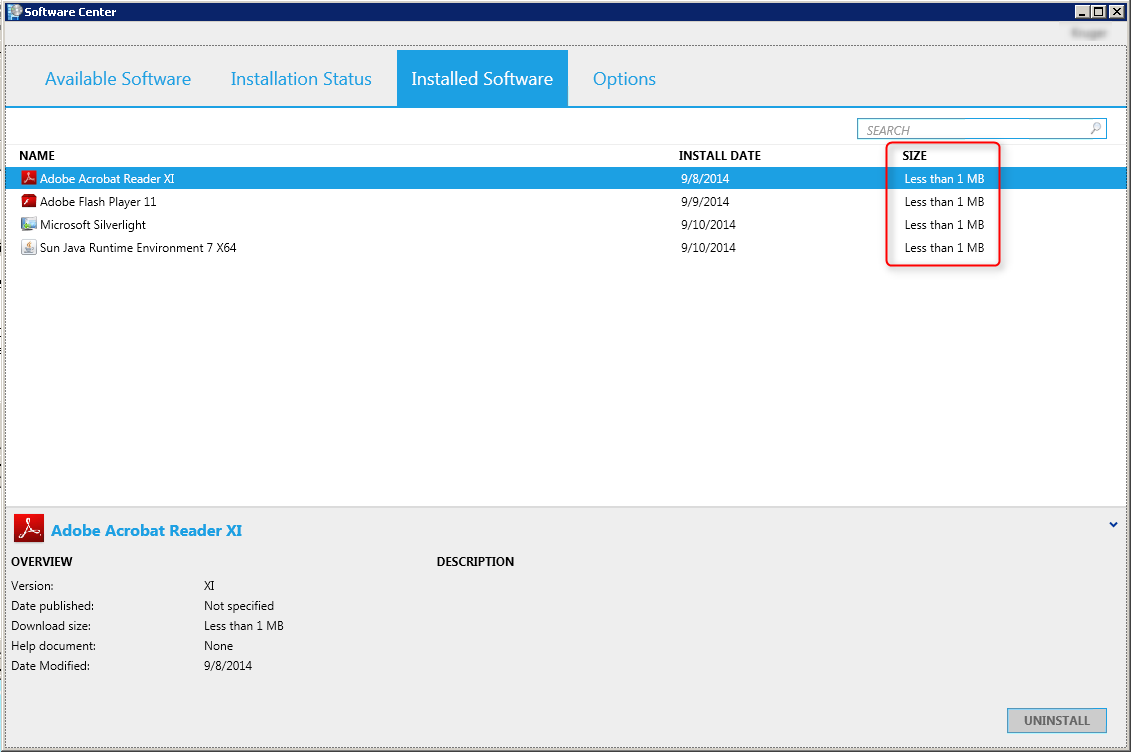Click install date '9/8/2014' for Acrobat Reader

tap(705, 179)
